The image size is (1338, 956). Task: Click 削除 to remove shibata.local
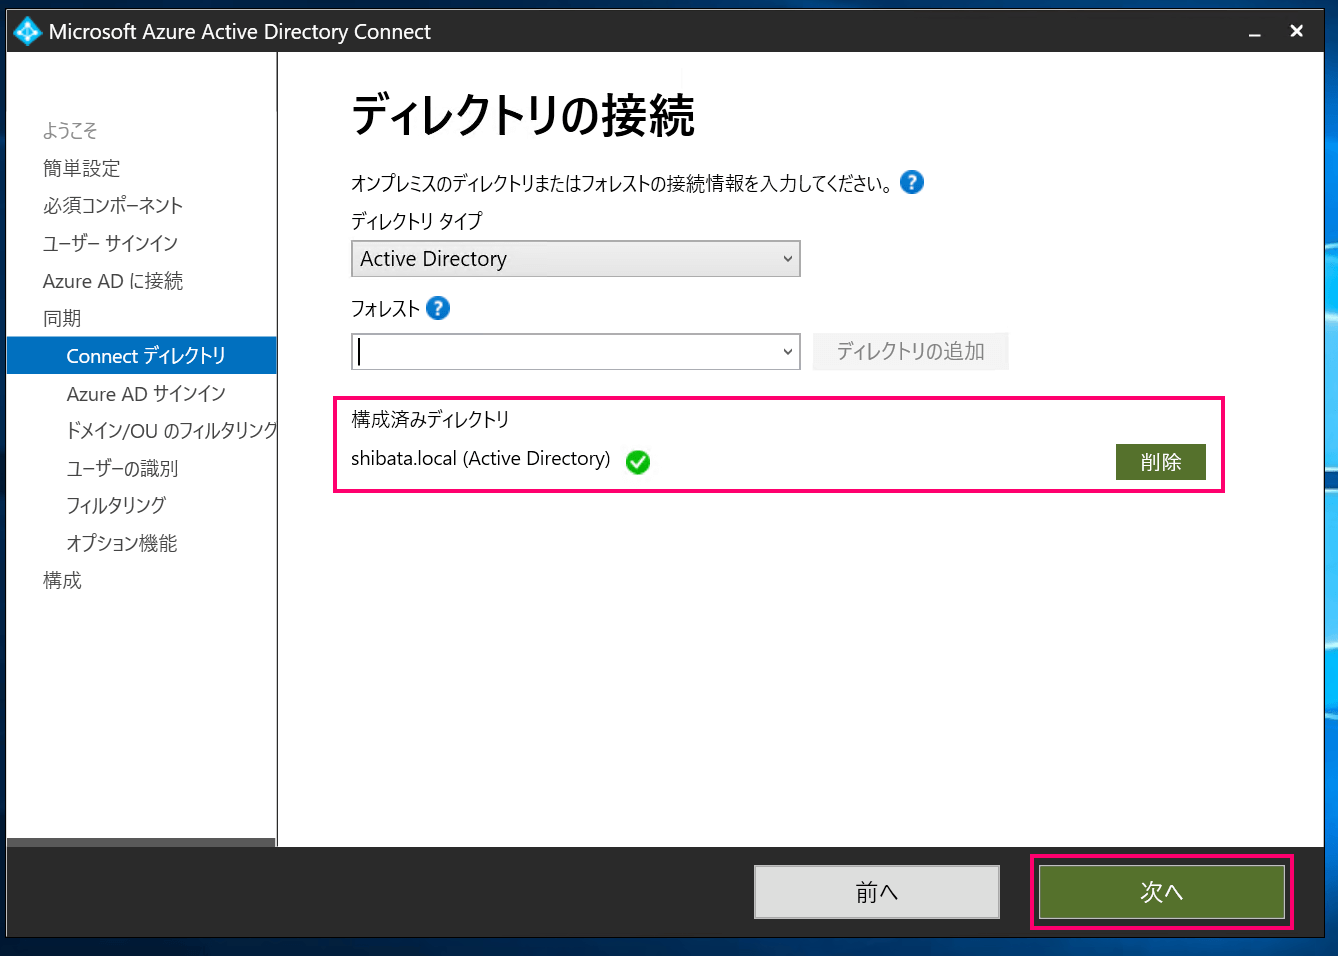pos(1160,462)
